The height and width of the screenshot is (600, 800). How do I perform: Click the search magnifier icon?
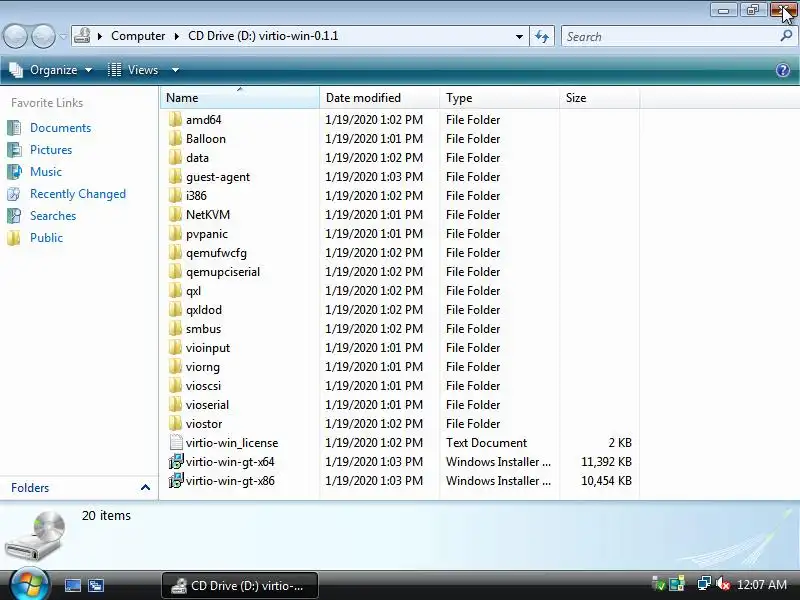[786, 36]
